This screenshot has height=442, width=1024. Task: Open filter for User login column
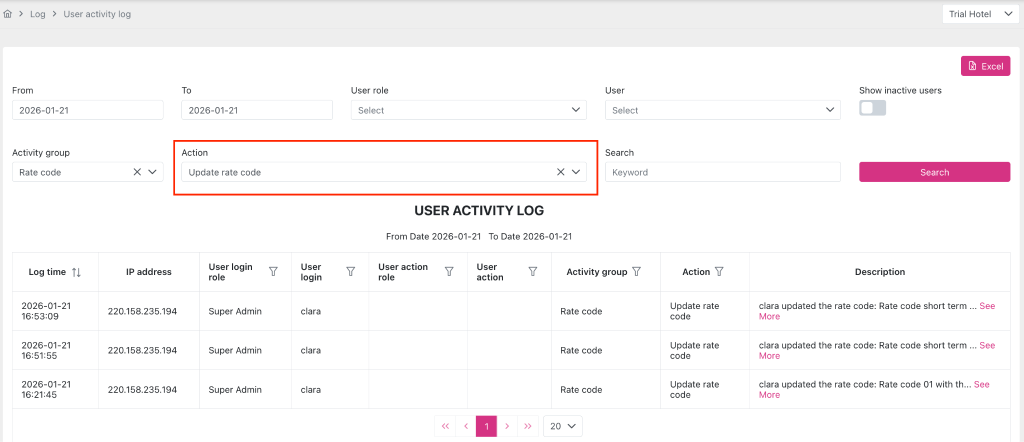pos(350,271)
